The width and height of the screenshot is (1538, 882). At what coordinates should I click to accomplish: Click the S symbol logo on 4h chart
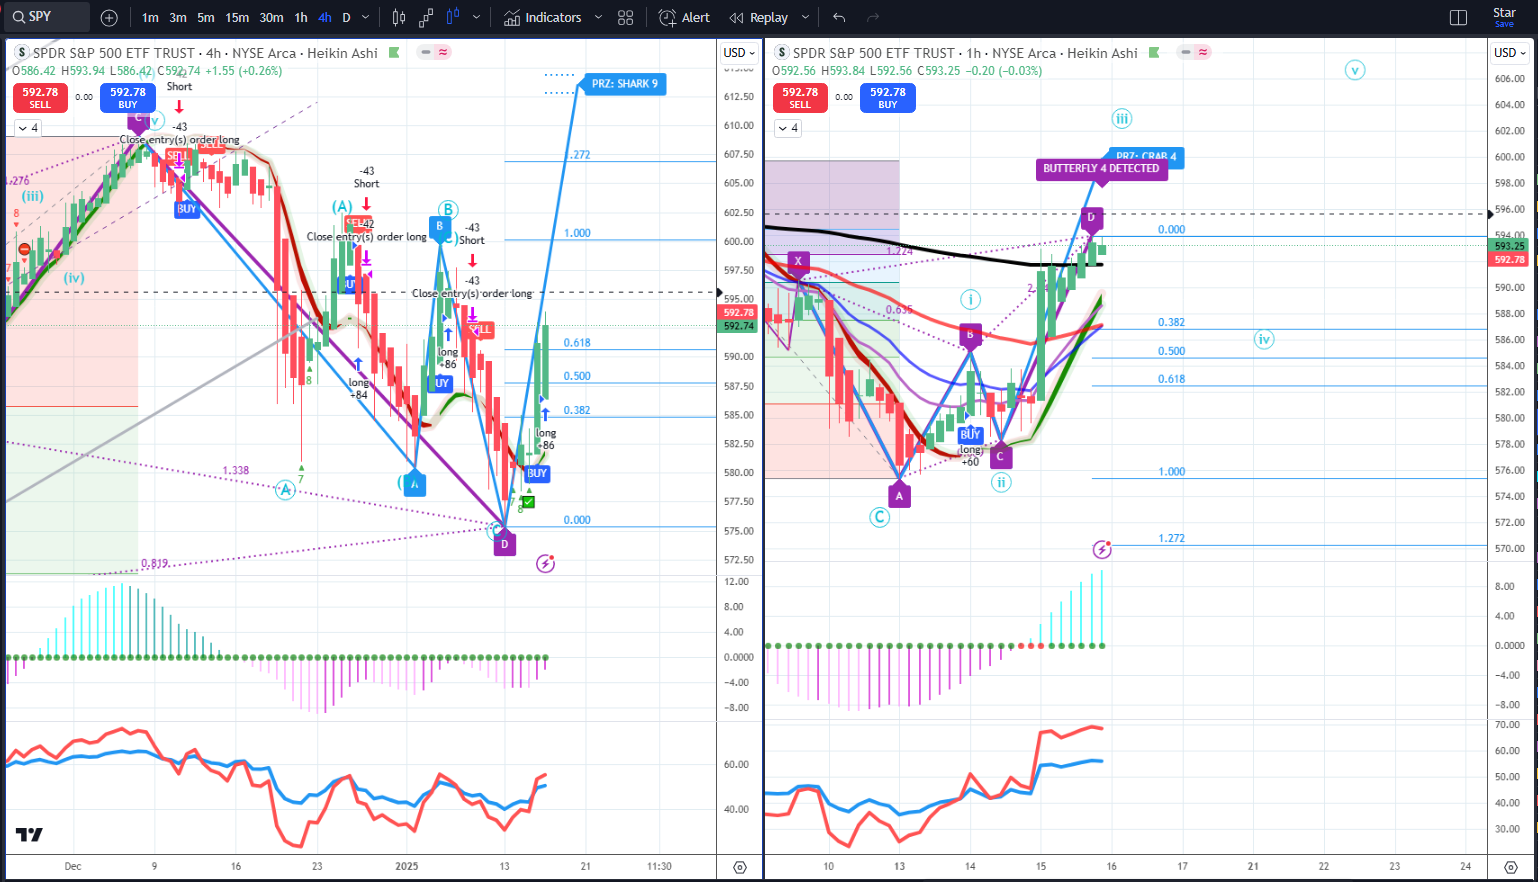22,53
